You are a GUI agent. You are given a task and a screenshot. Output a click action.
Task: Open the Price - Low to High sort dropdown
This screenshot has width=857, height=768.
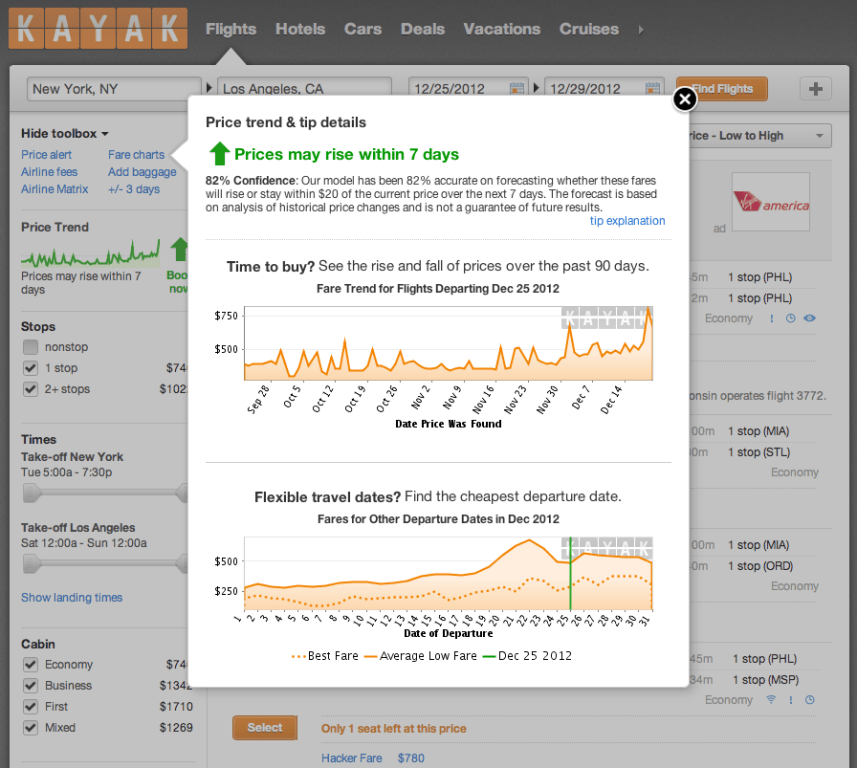(755, 136)
